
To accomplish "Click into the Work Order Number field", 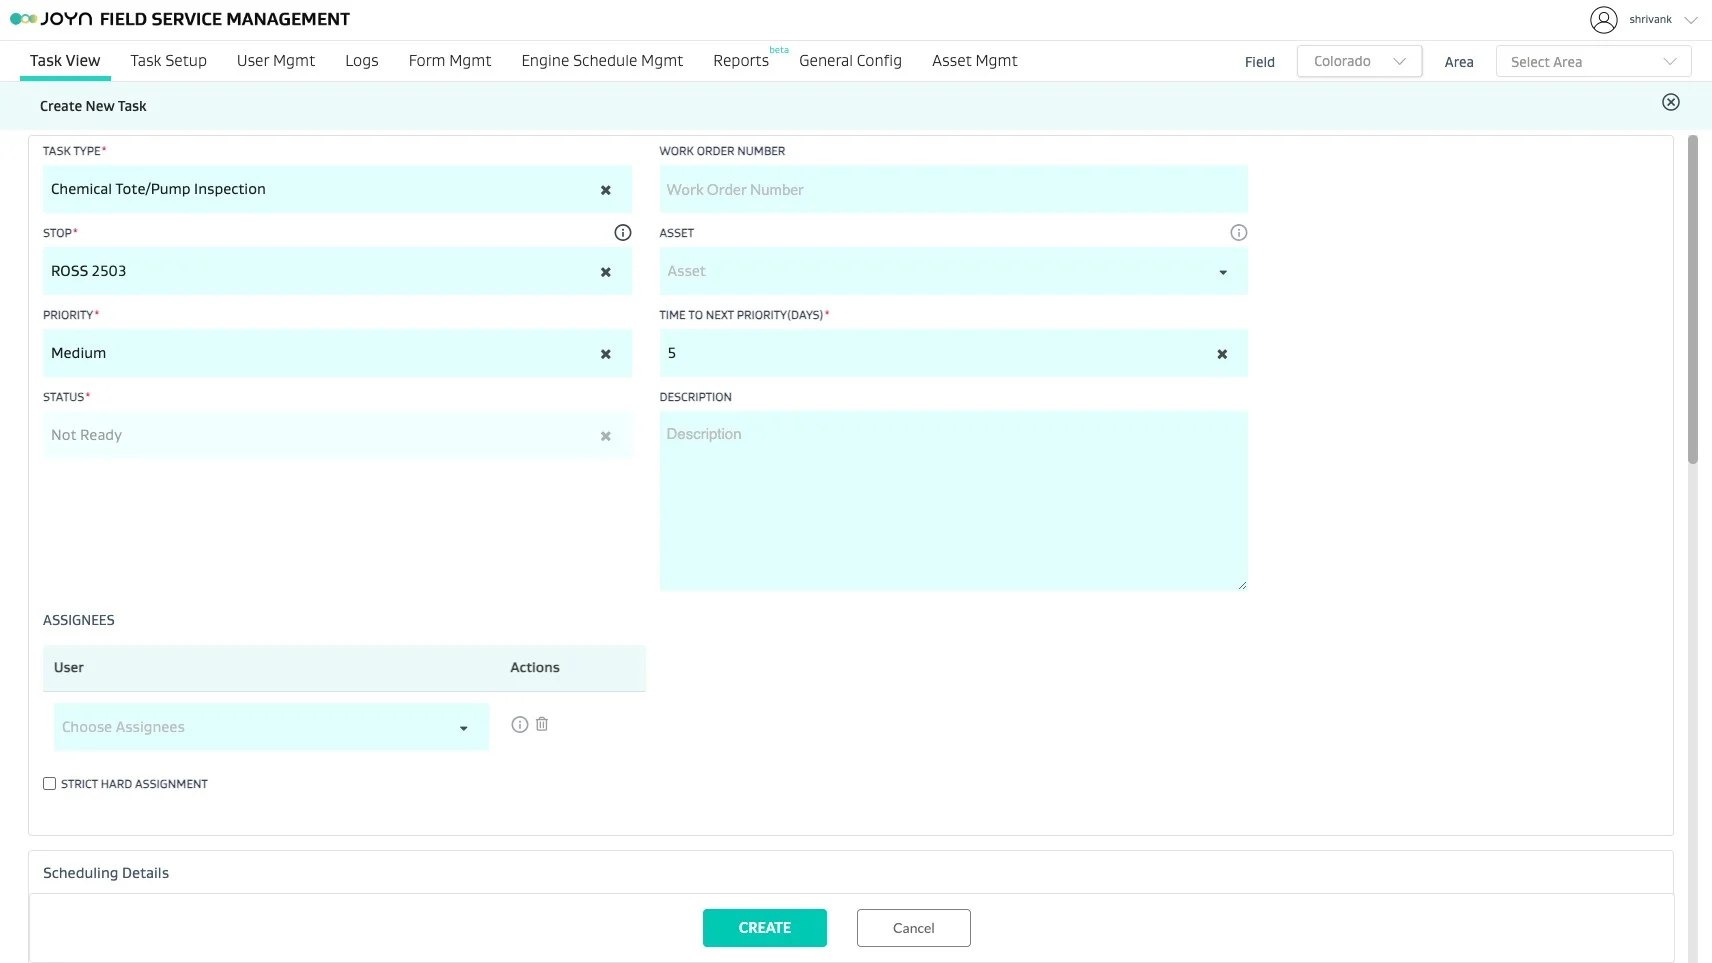I will tap(953, 189).
